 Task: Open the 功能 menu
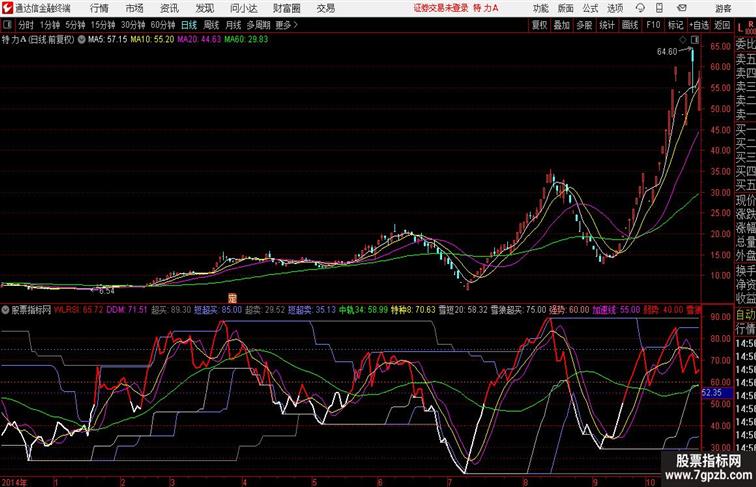coord(541,8)
